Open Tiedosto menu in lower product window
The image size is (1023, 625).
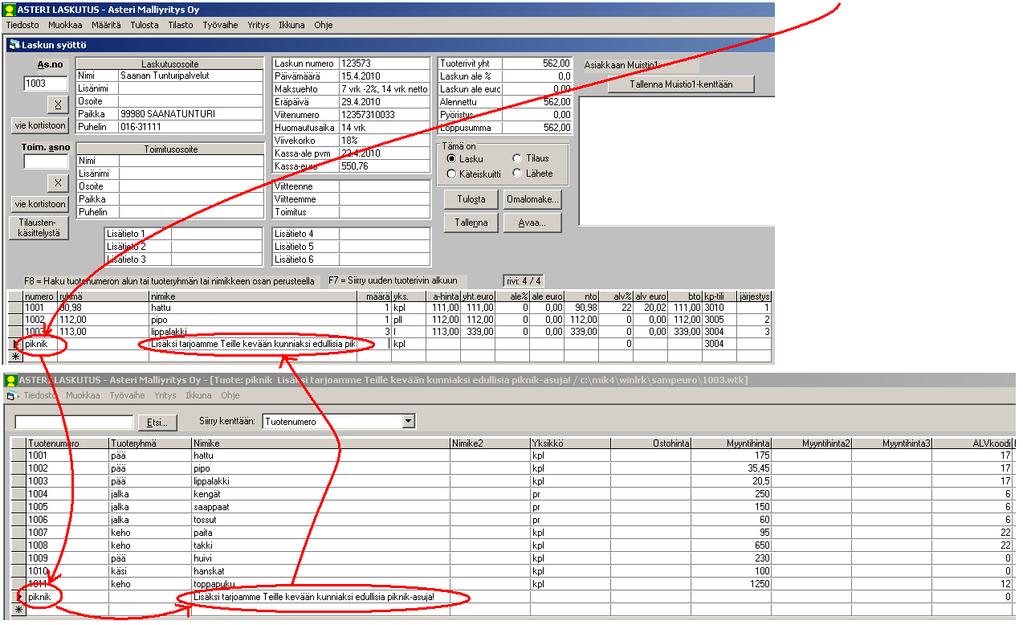tap(40, 395)
